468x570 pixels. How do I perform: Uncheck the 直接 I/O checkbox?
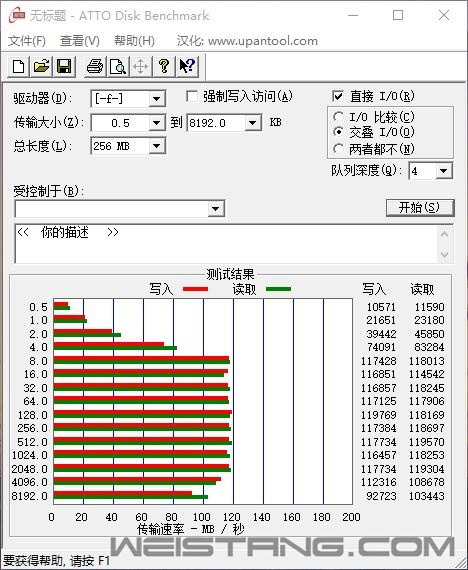338,96
